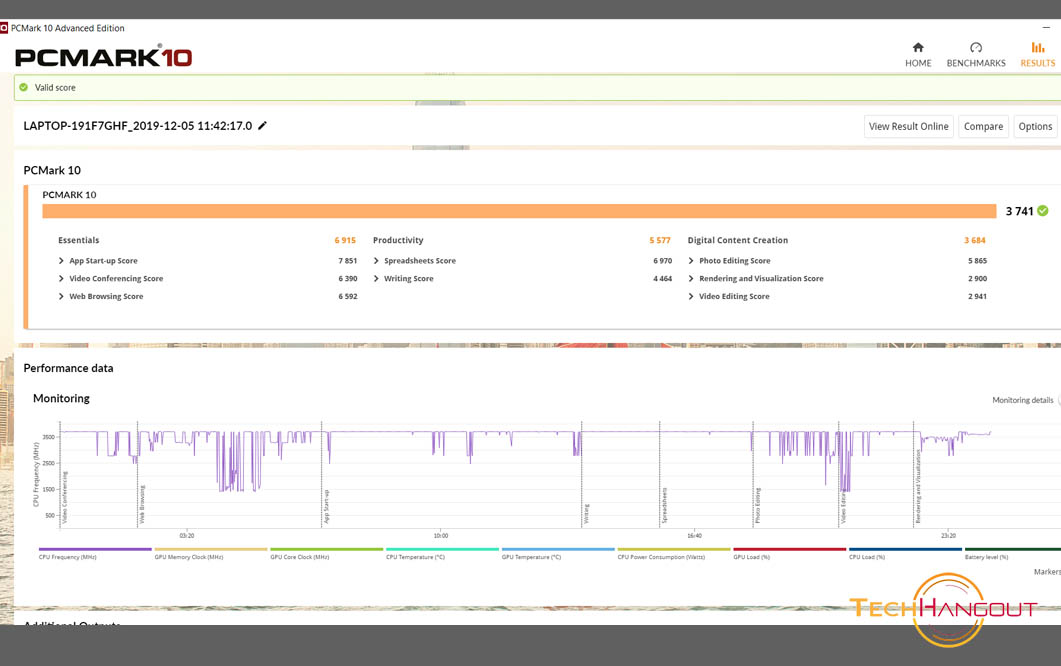The image size is (1061, 666).
Task: Go to the Benchmarks section
Action: pyautogui.click(x=976, y=55)
